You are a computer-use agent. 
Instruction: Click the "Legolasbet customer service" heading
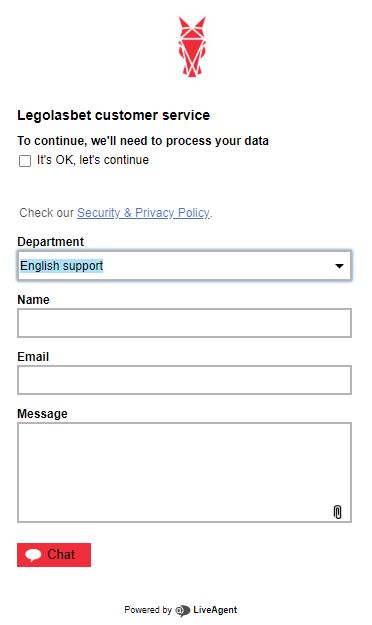point(113,115)
